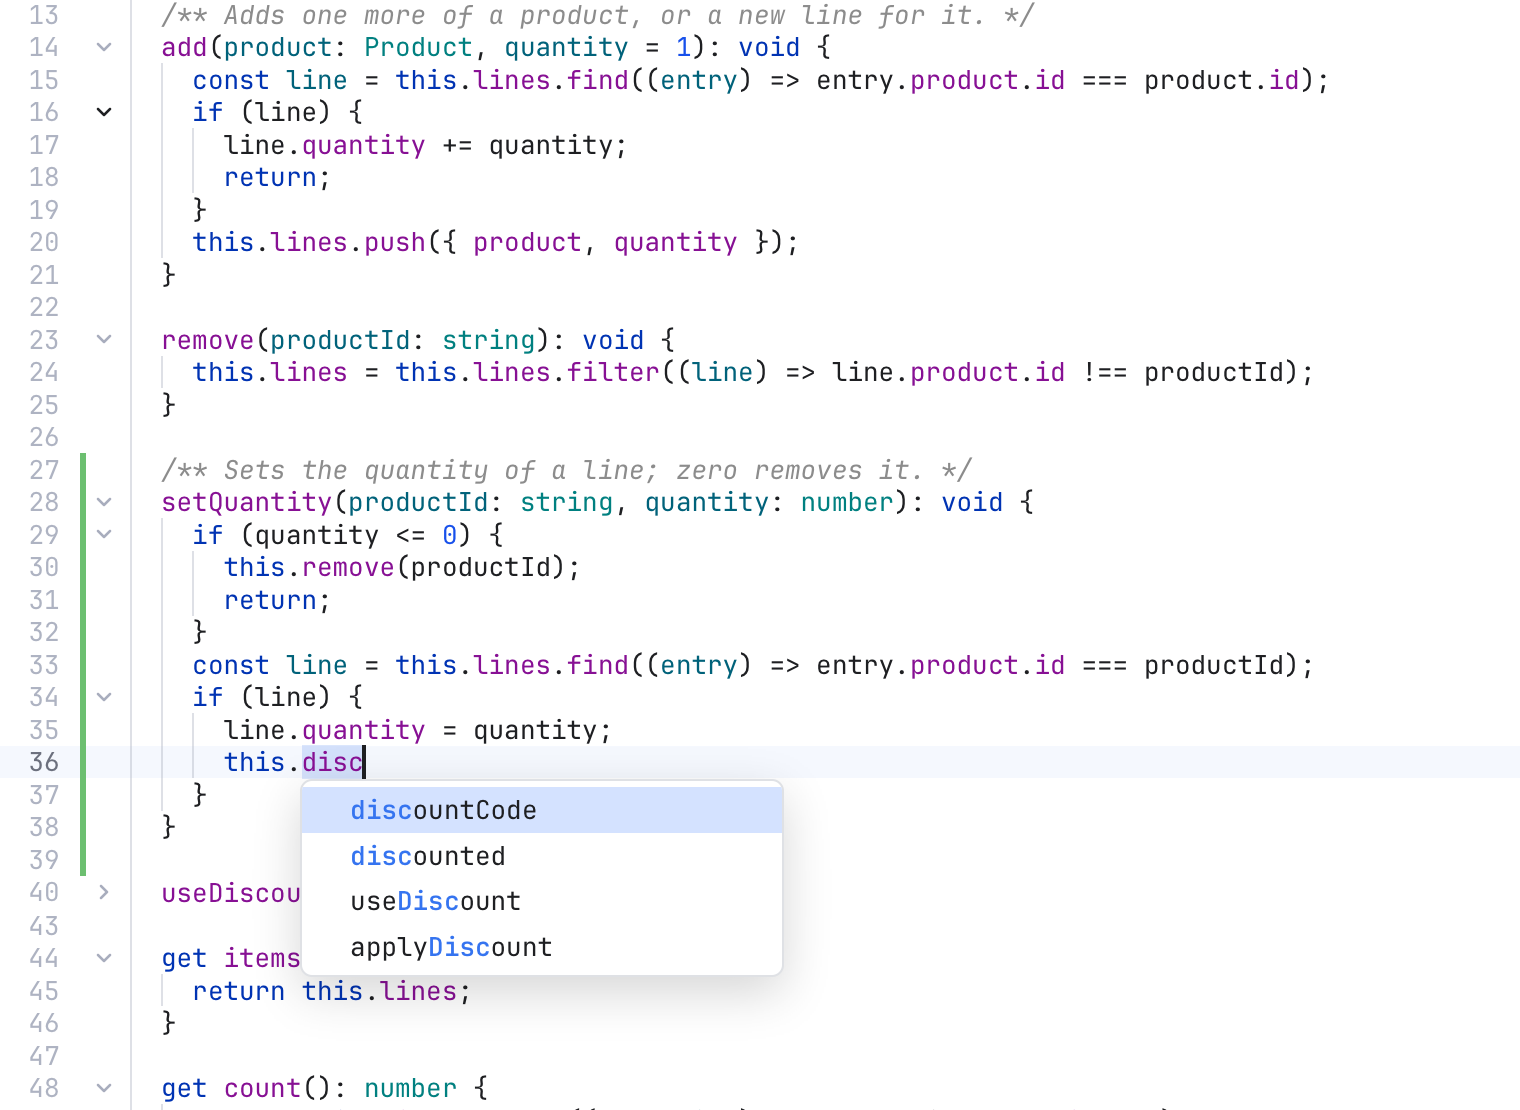Collapse the if block fold arrow on line 16
This screenshot has height=1110, width=1520.
[x=104, y=112]
